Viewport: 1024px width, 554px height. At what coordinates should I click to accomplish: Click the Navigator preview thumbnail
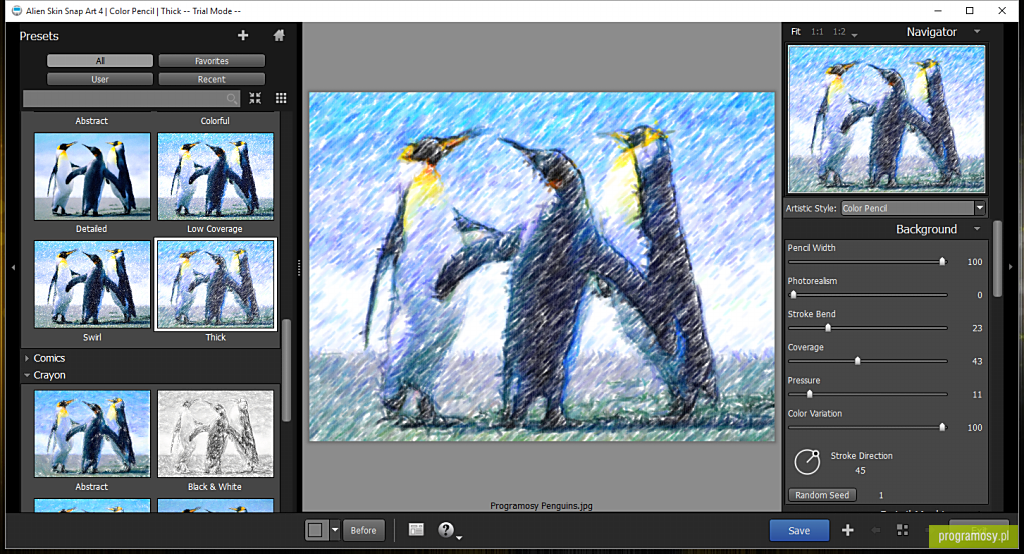886,119
